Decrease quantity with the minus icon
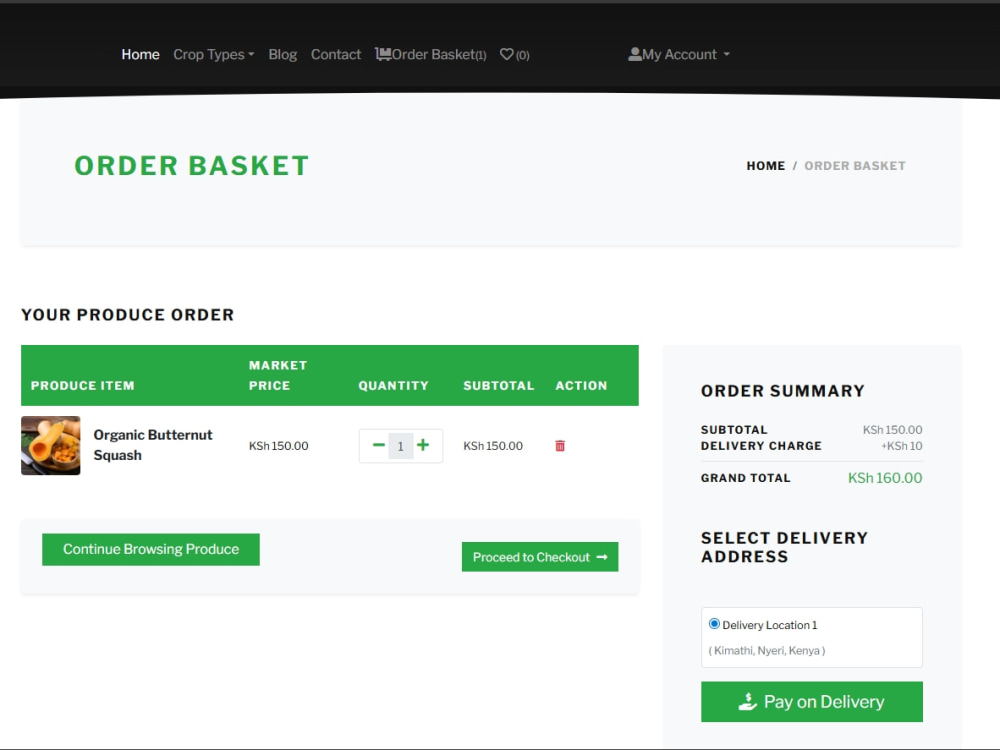 (378, 445)
